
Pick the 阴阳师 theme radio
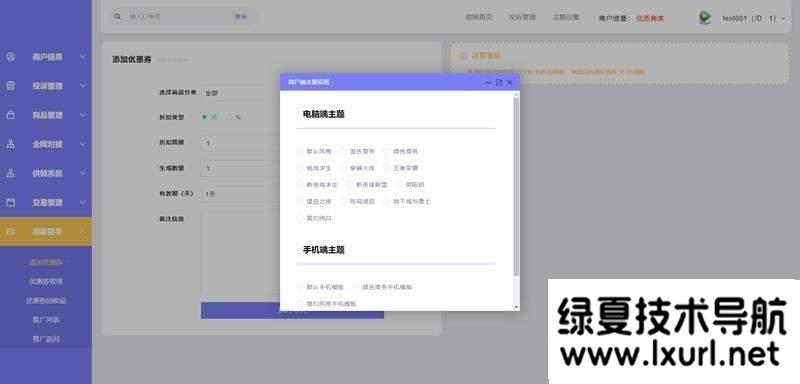click(400, 185)
